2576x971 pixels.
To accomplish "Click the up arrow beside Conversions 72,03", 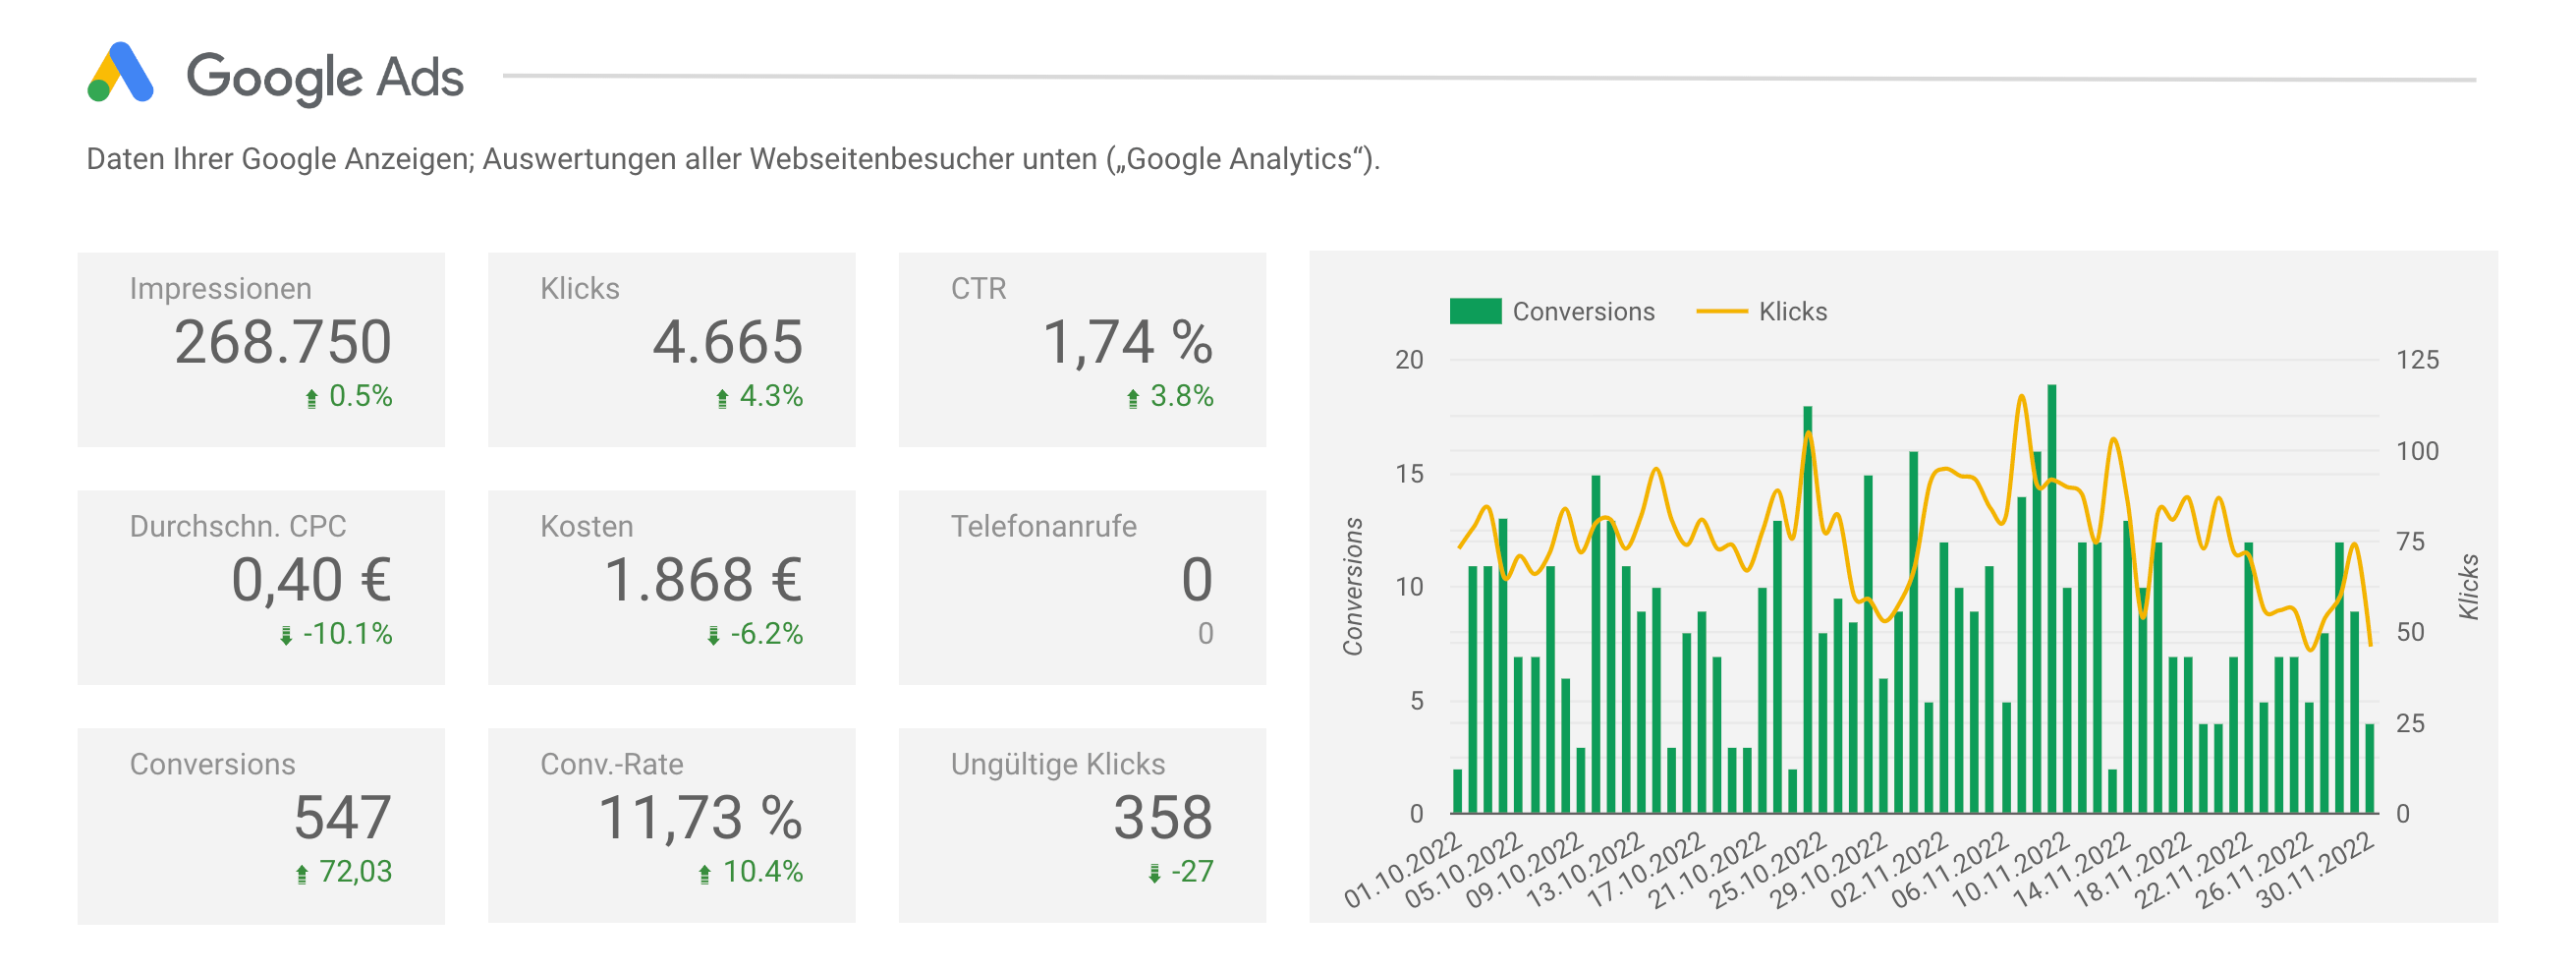I will click(302, 874).
